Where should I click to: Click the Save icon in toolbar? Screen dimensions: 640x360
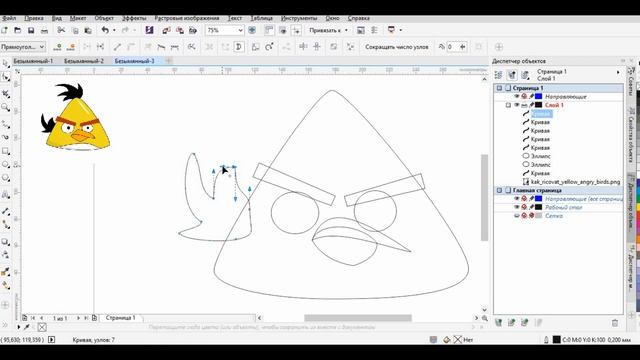click(31, 30)
